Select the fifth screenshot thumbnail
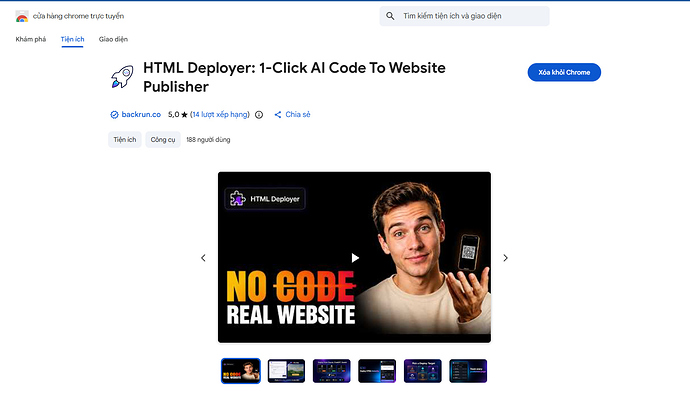690x402 pixels. 423,371
